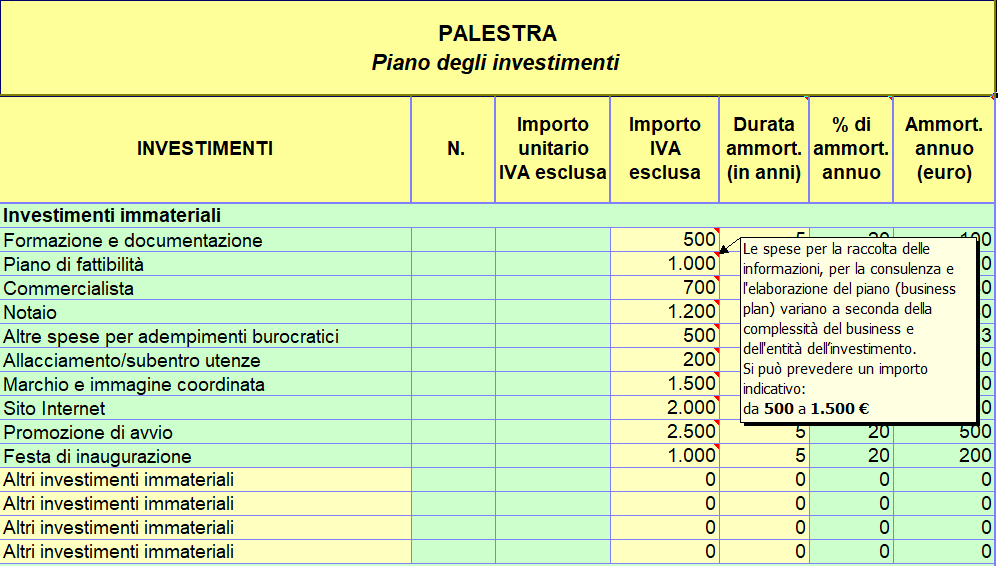Image resolution: width=1001 pixels, height=566 pixels.
Task: Select 'Durata ammort. (in anni)' header
Action: [x=764, y=149]
